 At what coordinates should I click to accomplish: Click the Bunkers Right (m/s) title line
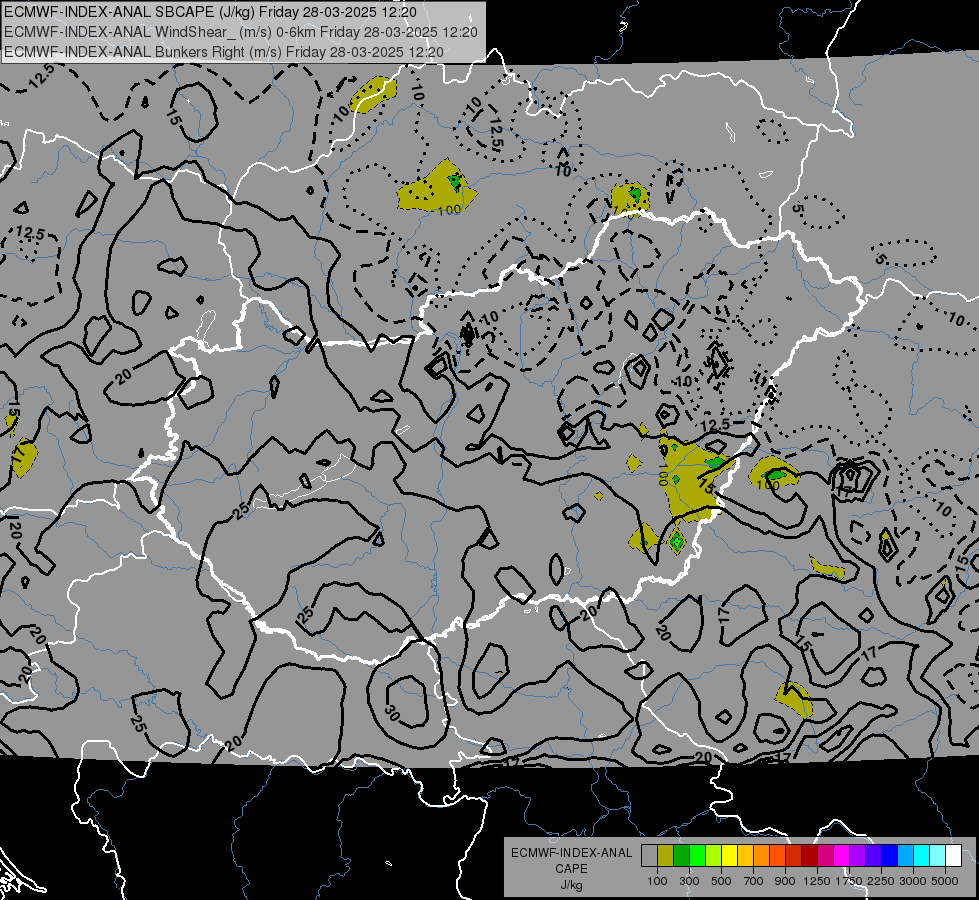click(224, 52)
